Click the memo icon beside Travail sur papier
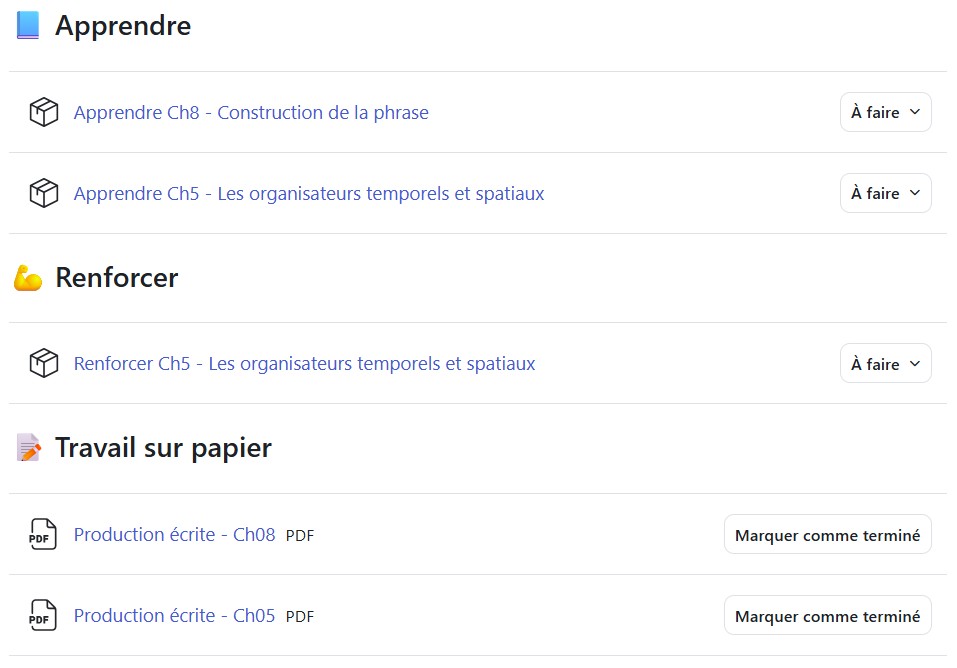This screenshot has width=957, height=668. [x=29, y=448]
